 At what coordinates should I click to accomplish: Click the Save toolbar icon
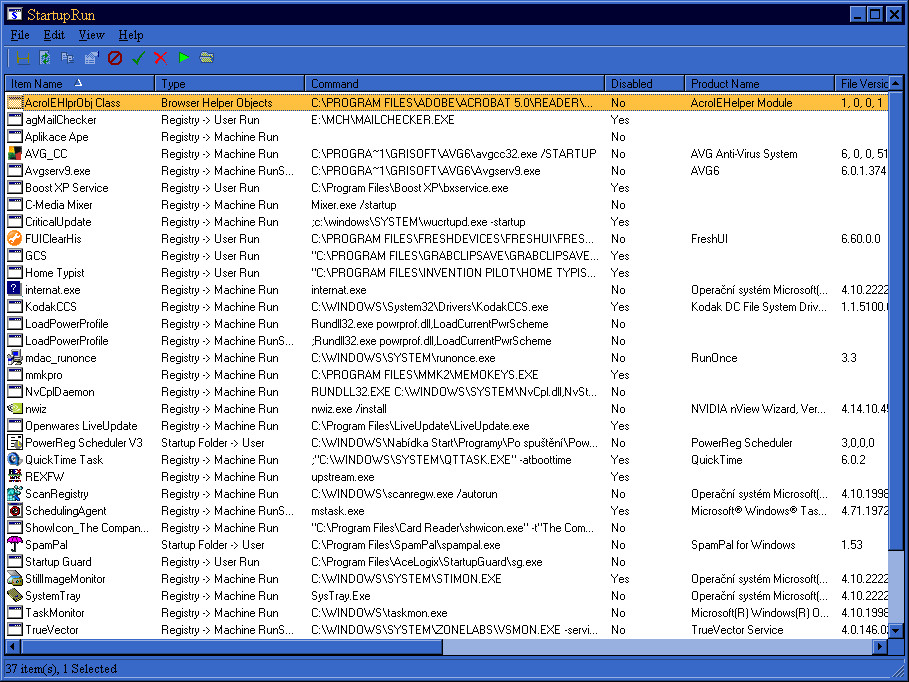[23, 57]
